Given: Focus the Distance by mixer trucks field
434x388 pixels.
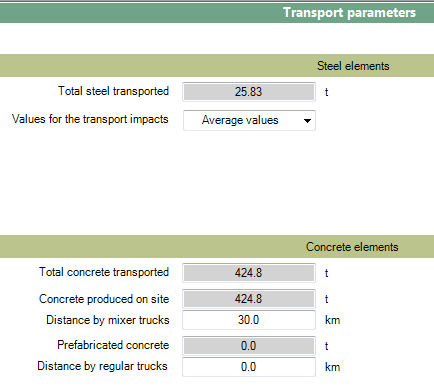Looking at the screenshot, I should [x=249, y=320].
